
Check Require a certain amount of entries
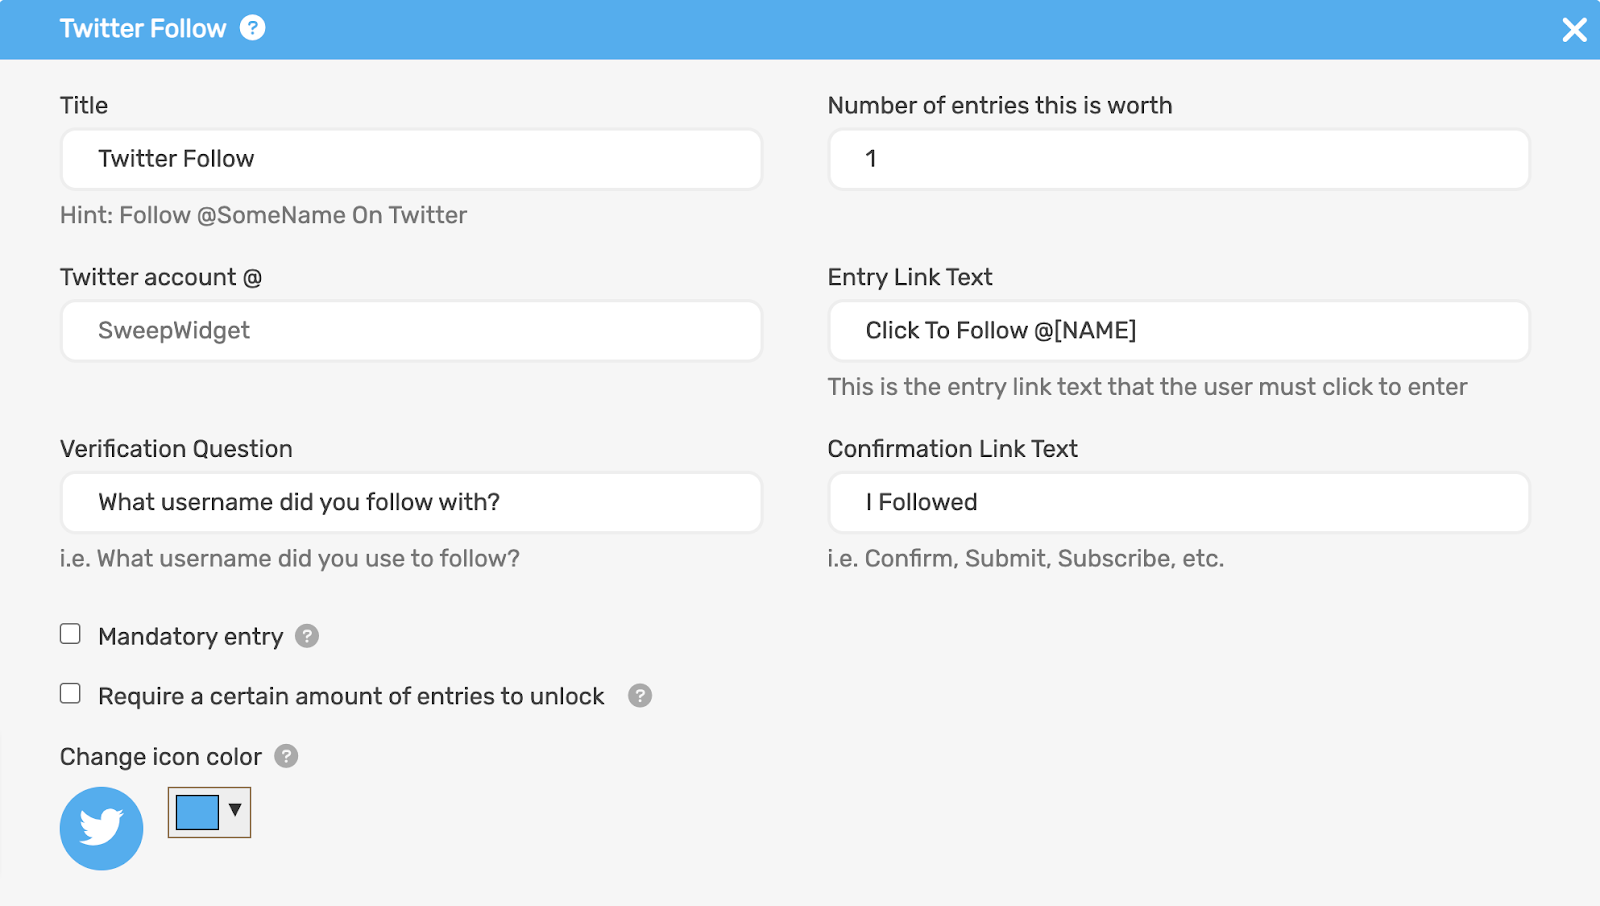[x=70, y=694]
